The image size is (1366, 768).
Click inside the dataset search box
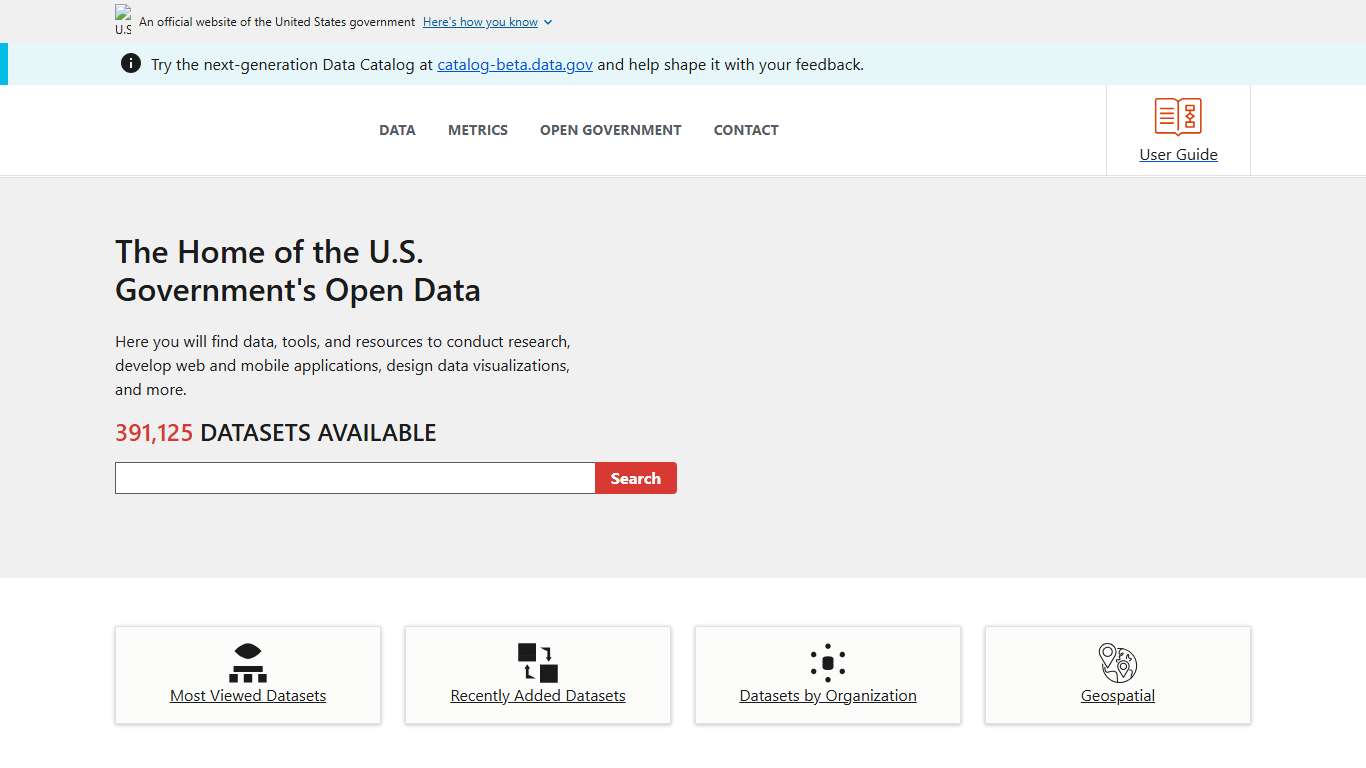point(354,478)
